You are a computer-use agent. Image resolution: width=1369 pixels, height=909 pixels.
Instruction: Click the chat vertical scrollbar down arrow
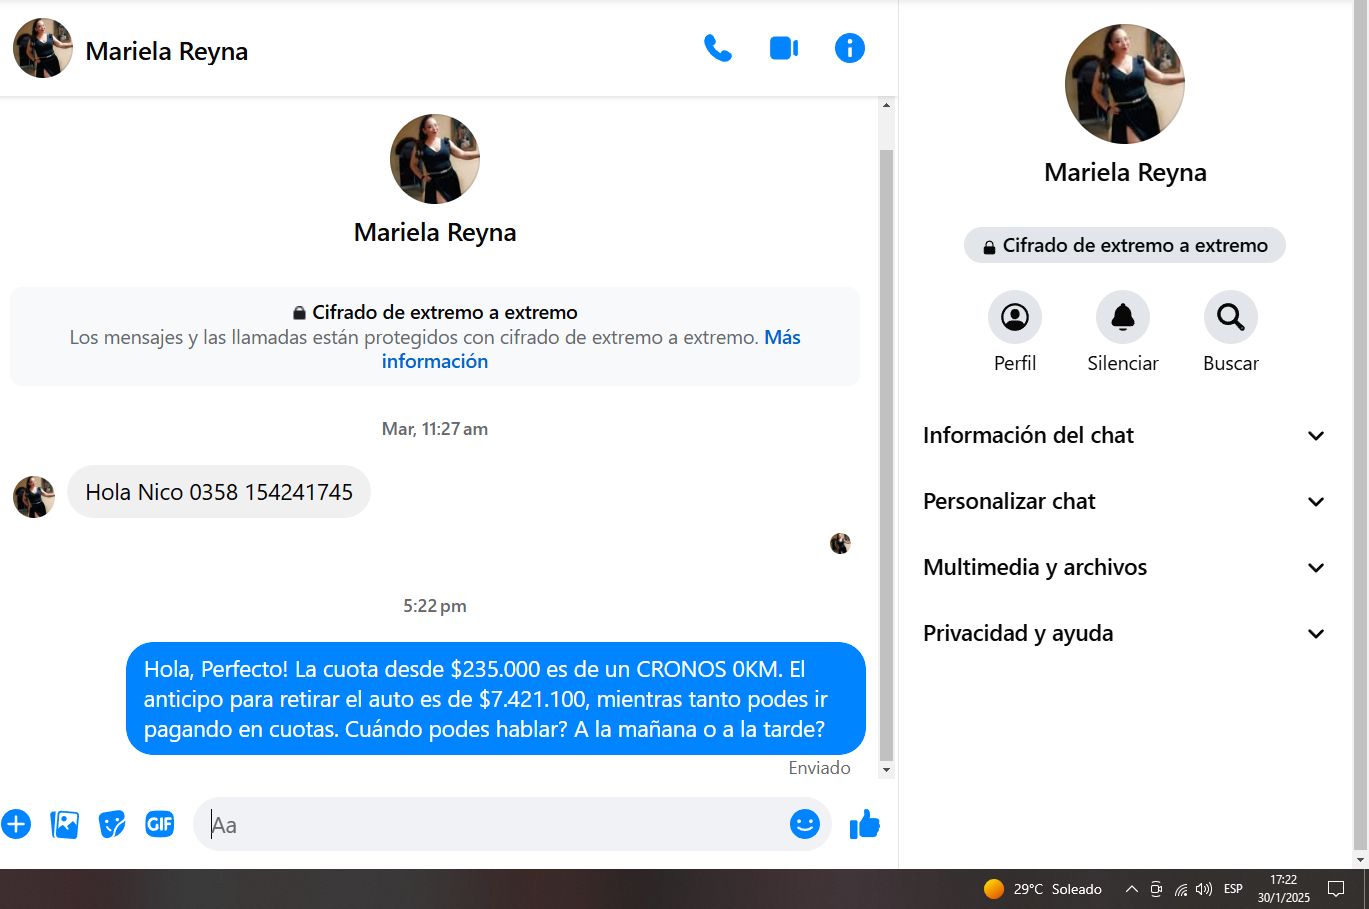886,770
